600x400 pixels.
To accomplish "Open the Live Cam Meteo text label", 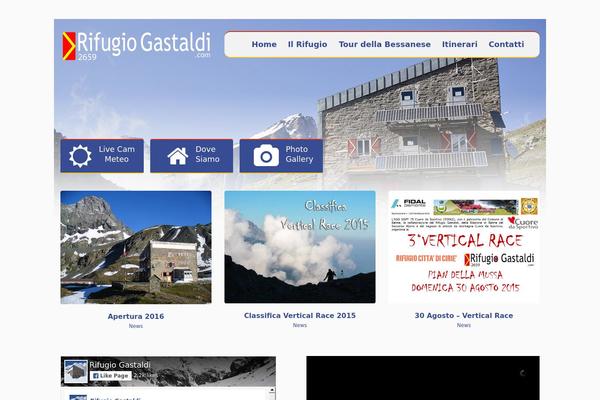I will click(117, 154).
